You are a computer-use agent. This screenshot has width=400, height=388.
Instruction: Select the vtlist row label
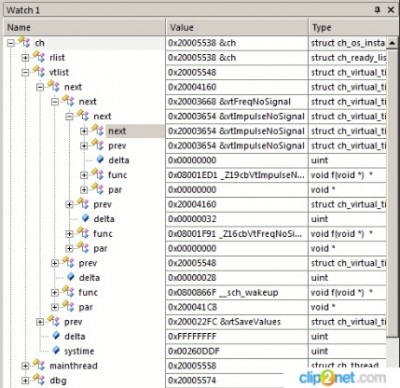click(x=59, y=72)
